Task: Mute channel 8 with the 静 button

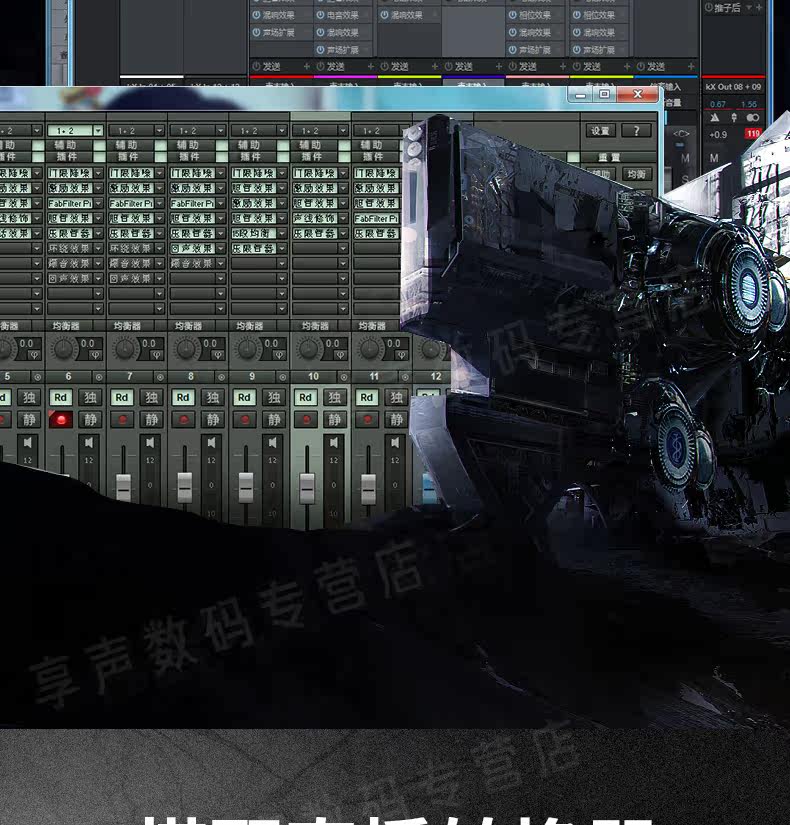Action: [213, 420]
